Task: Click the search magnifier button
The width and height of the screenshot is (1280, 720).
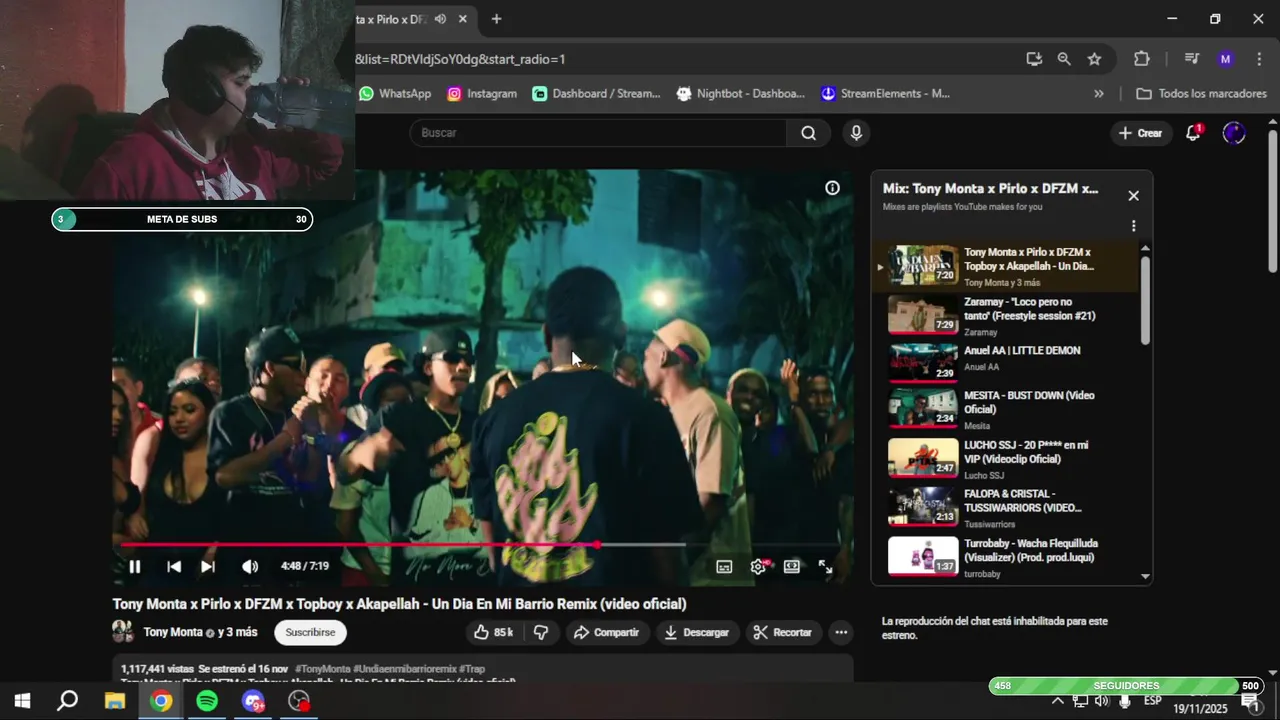Action: (x=808, y=132)
